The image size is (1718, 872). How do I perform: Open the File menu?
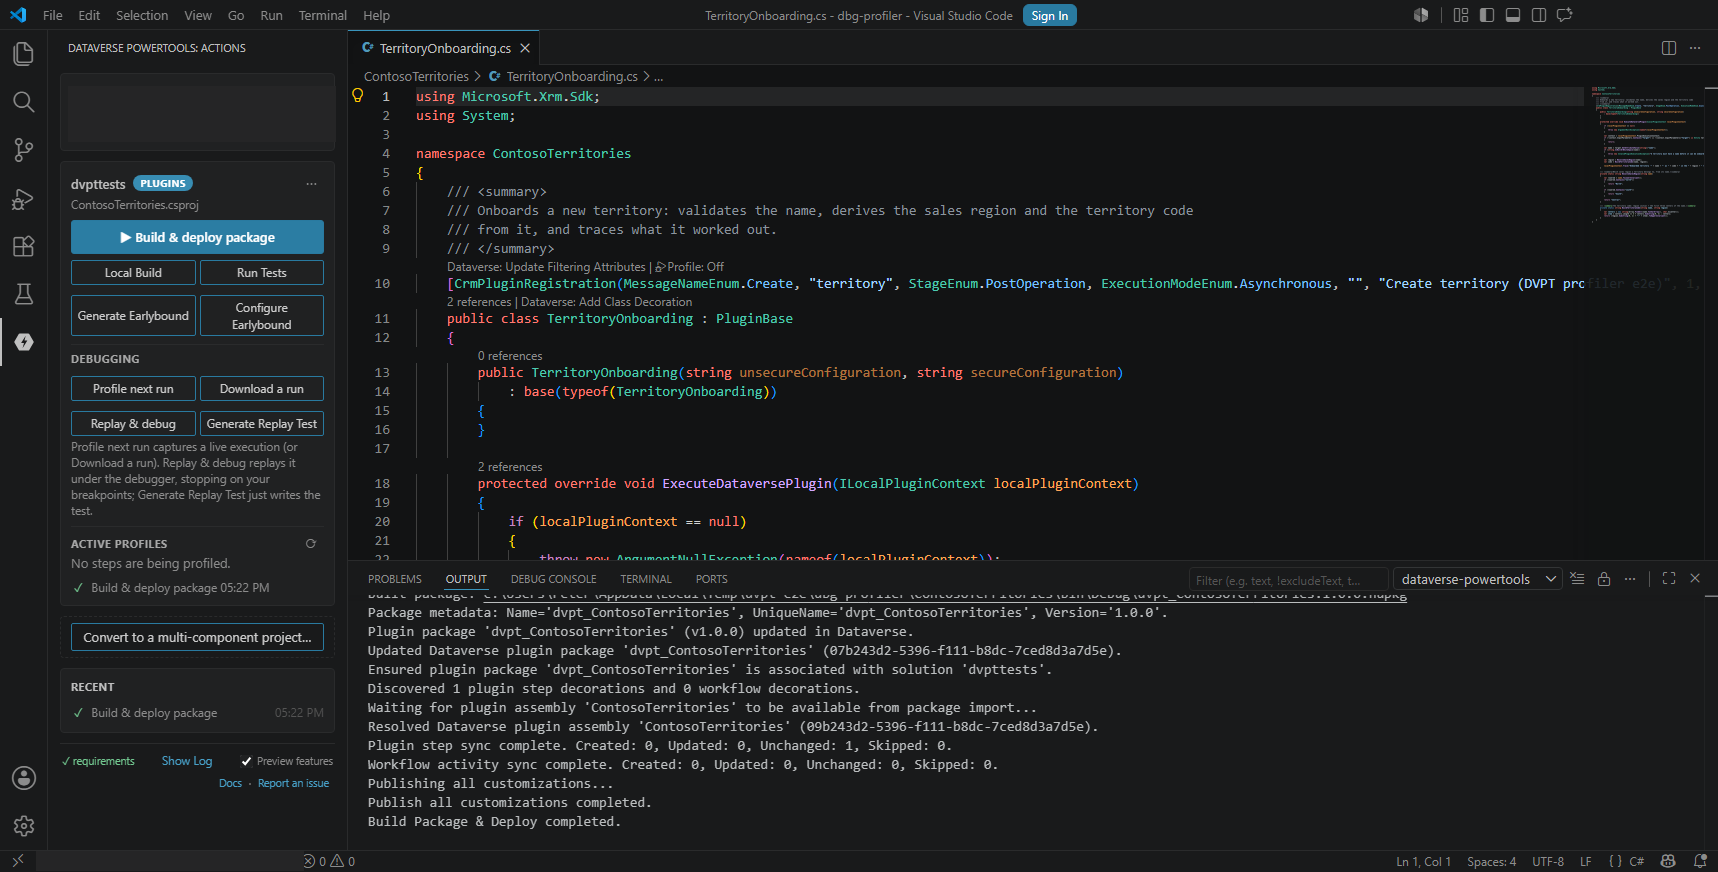(53, 15)
